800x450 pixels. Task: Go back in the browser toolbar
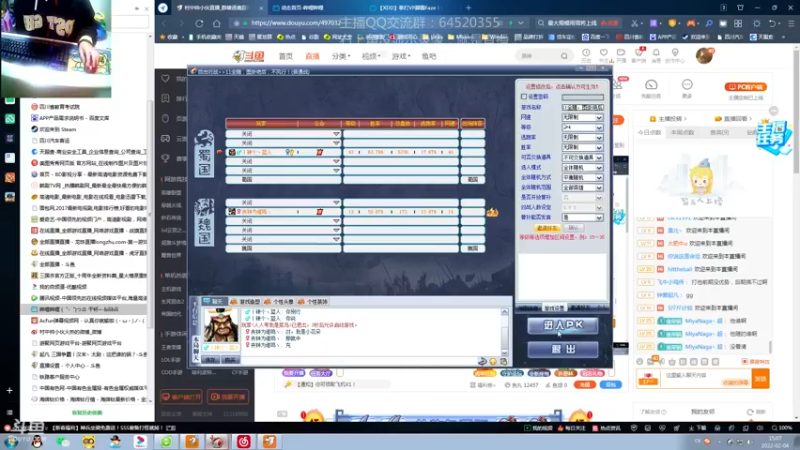tap(164, 23)
